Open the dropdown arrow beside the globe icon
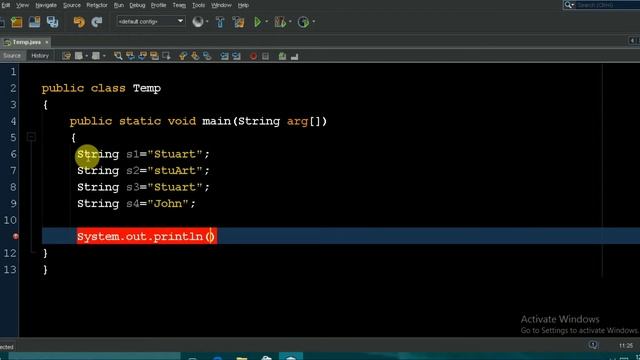 (207, 22)
